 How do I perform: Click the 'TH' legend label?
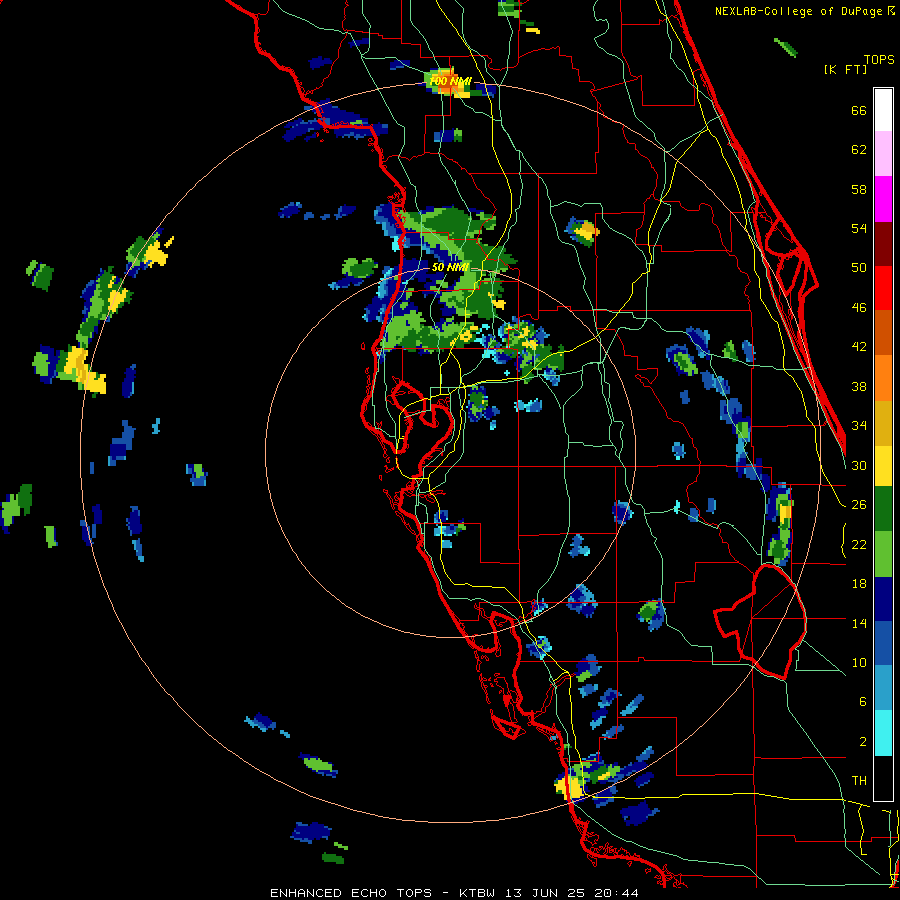[x=859, y=781]
